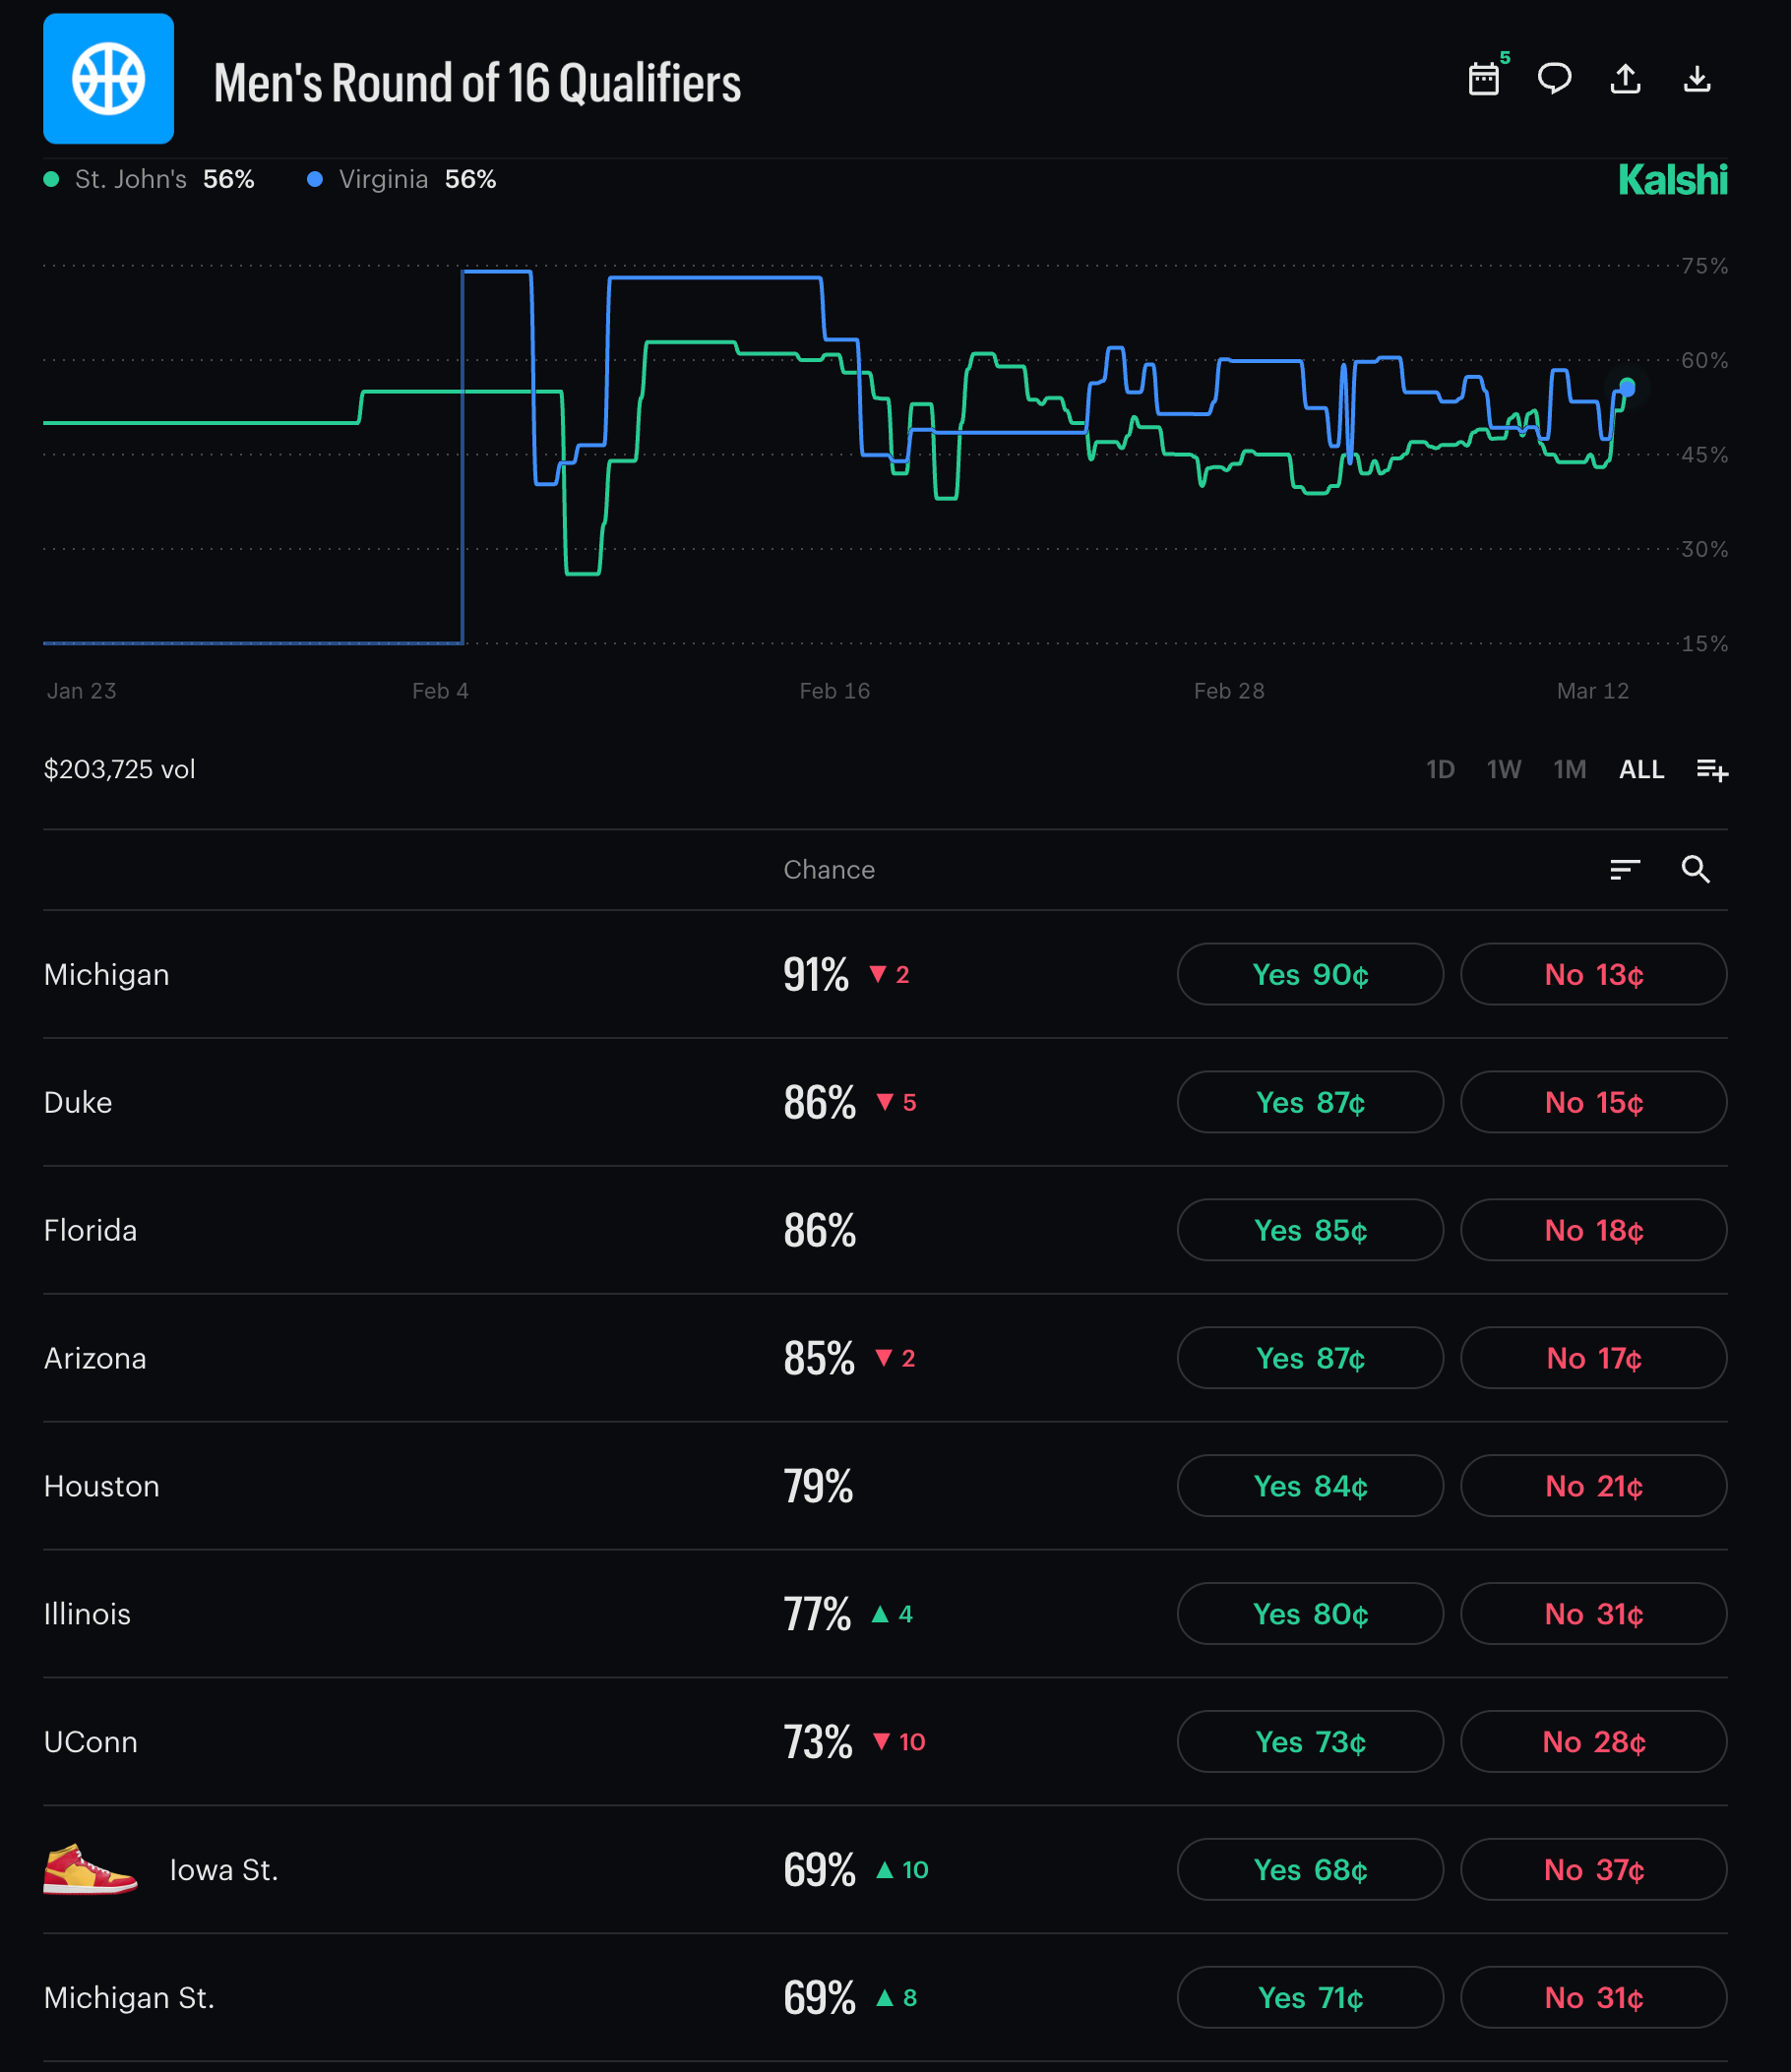Image resolution: width=1791 pixels, height=2072 pixels.
Task: Buy Michigan Yes at 90¢
Action: tap(1309, 974)
